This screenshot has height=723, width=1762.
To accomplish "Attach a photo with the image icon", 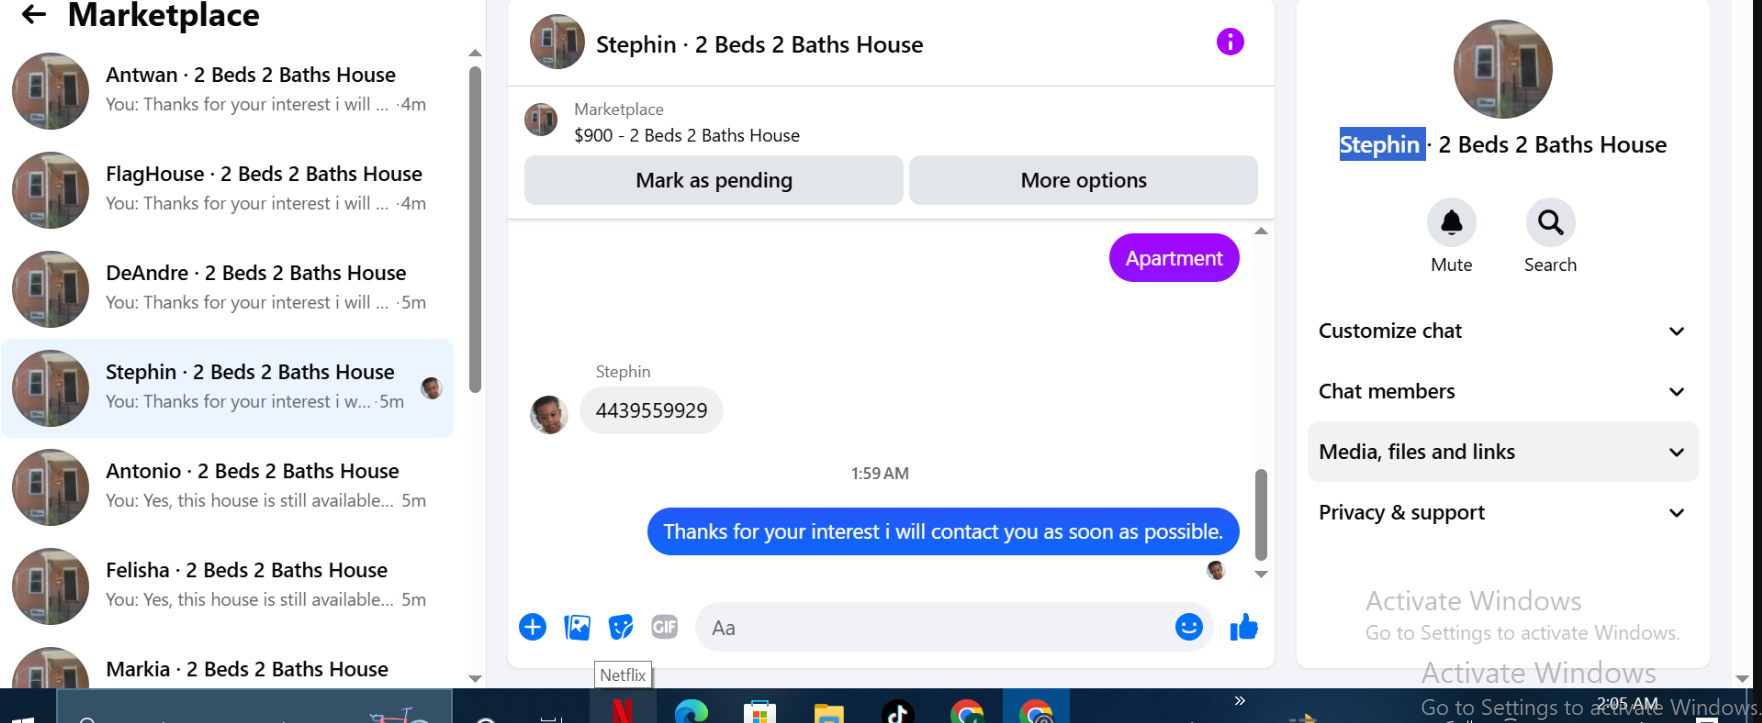I will pos(577,627).
